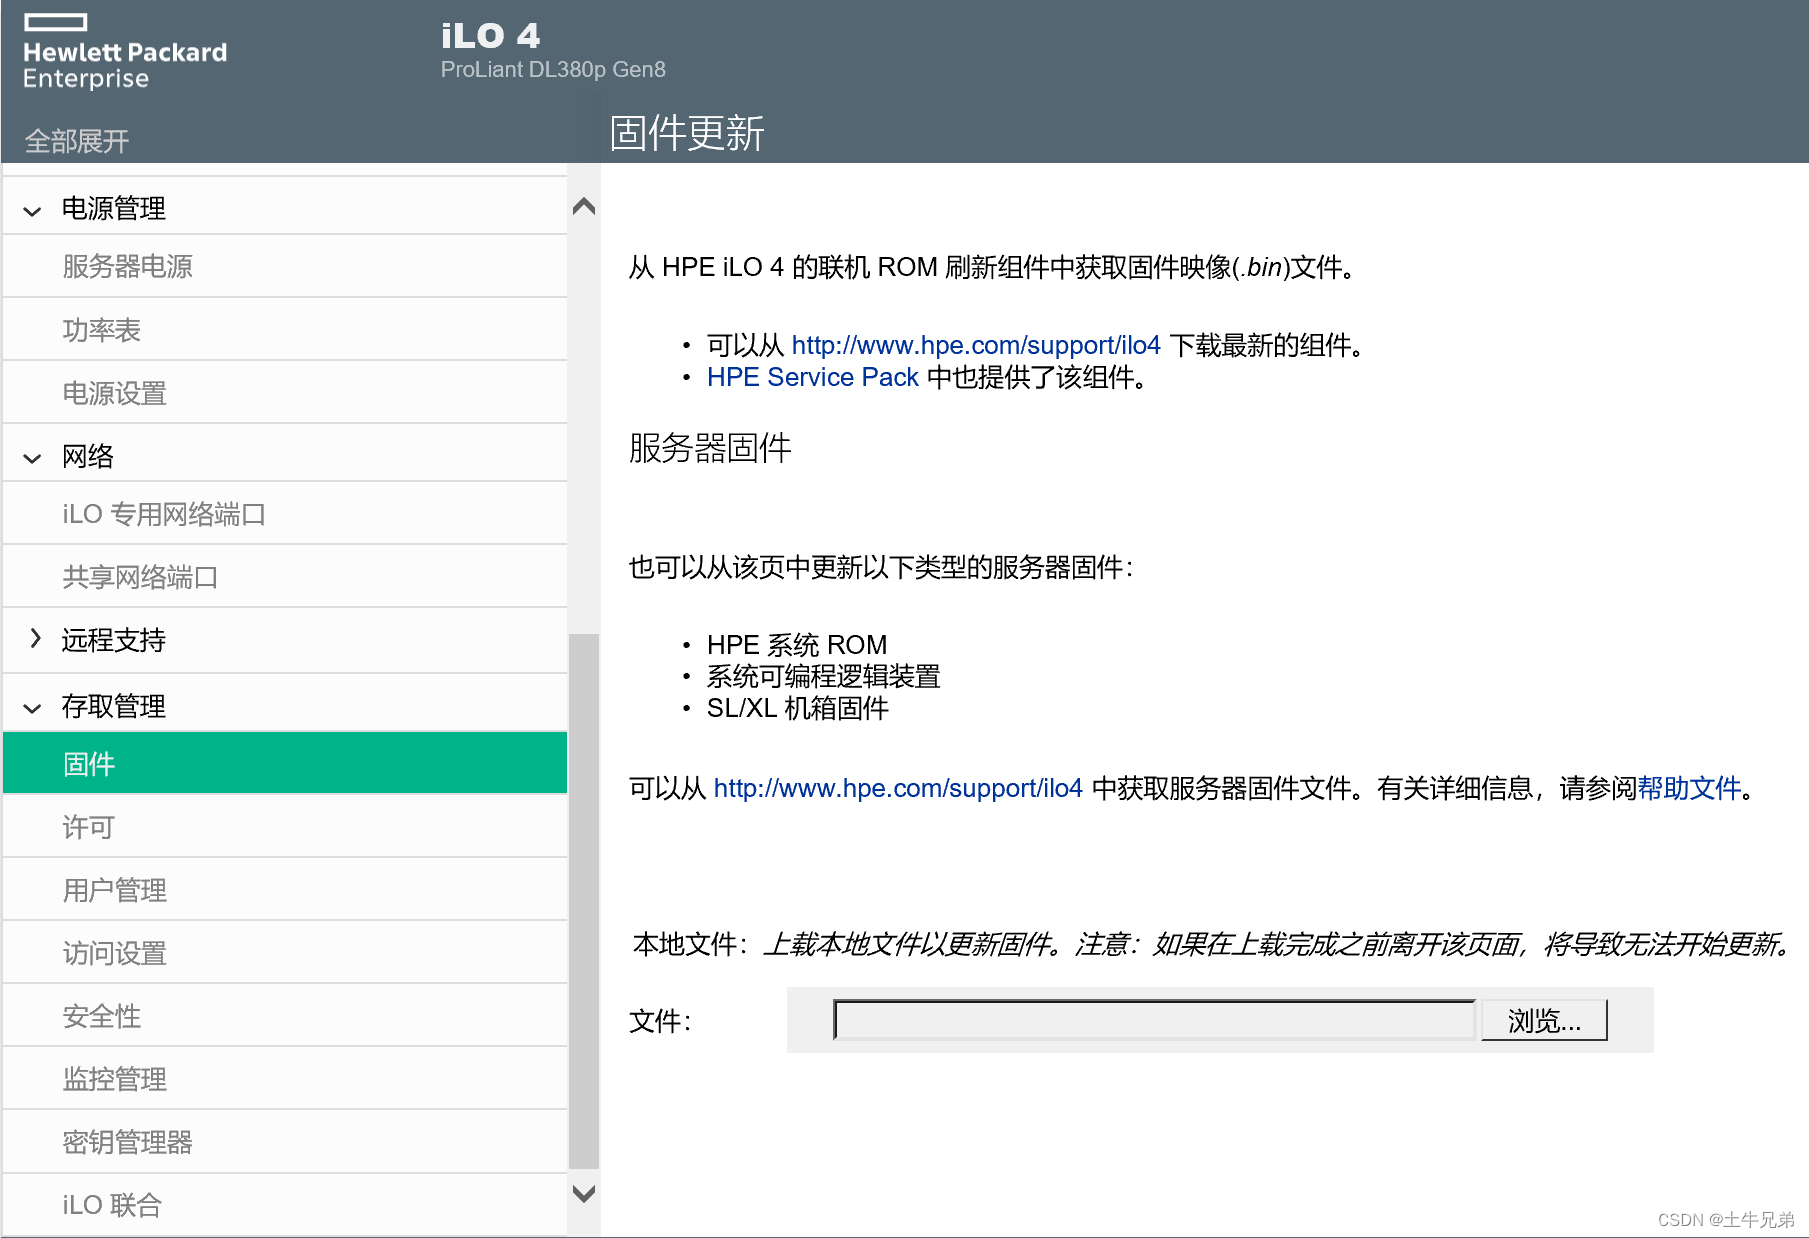Click the ProLiant DL380p Gen8 text
The image size is (1809, 1238).
click(553, 69)
